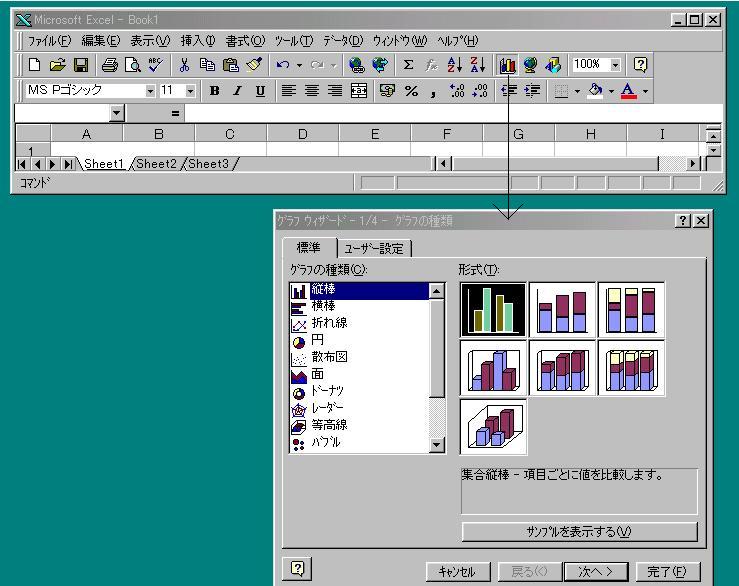739x586 pixels.
Task: Click the 次へ > button
Action: (x=596, y=572)
